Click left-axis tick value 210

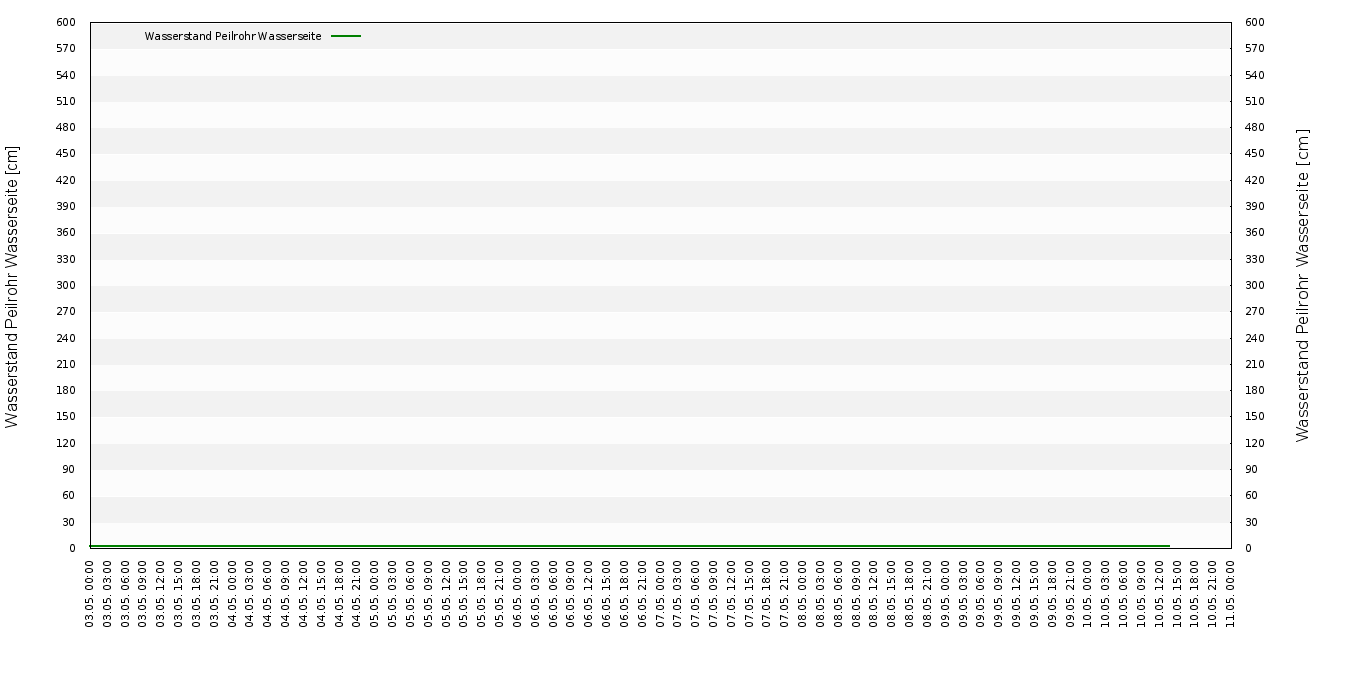(67, 364)
